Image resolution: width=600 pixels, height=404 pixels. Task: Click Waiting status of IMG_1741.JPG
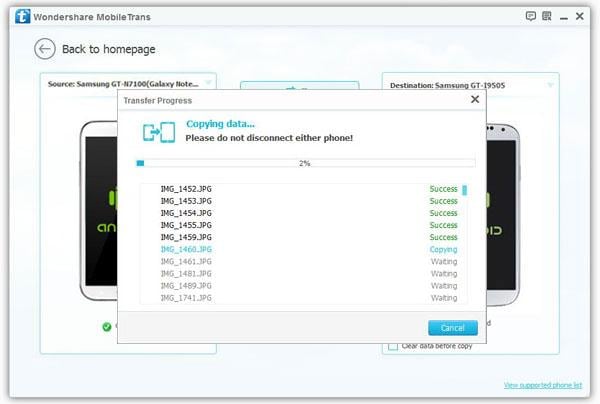(444, 298)
